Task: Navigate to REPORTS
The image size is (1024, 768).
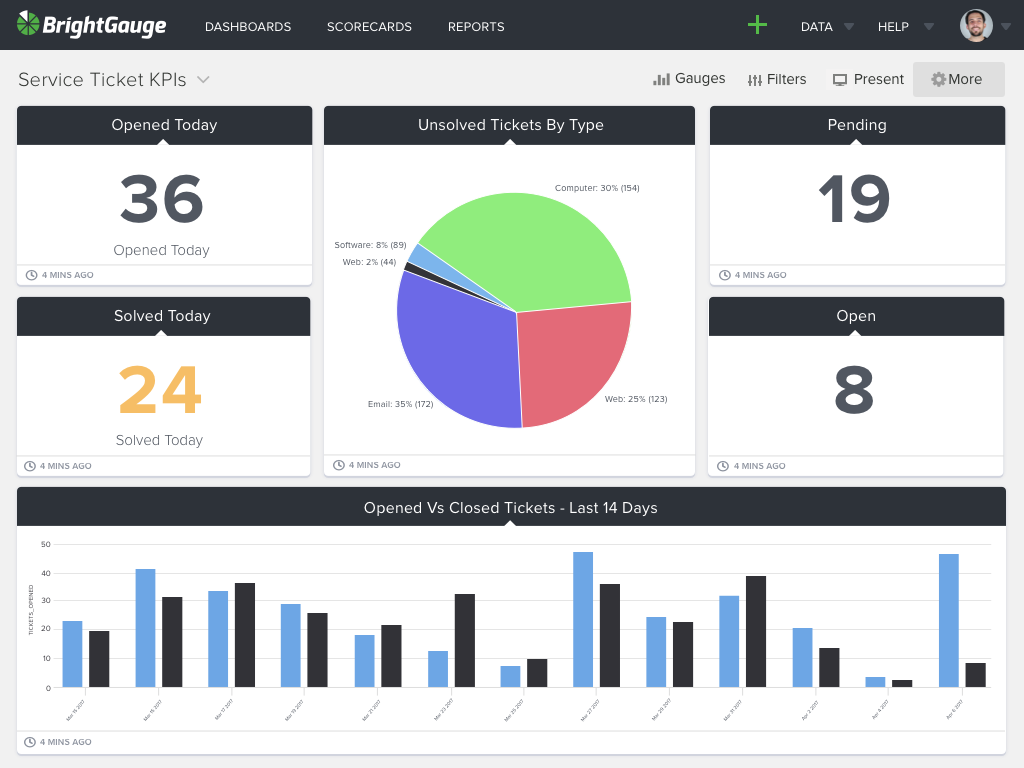Action: (x=476, y=27)
